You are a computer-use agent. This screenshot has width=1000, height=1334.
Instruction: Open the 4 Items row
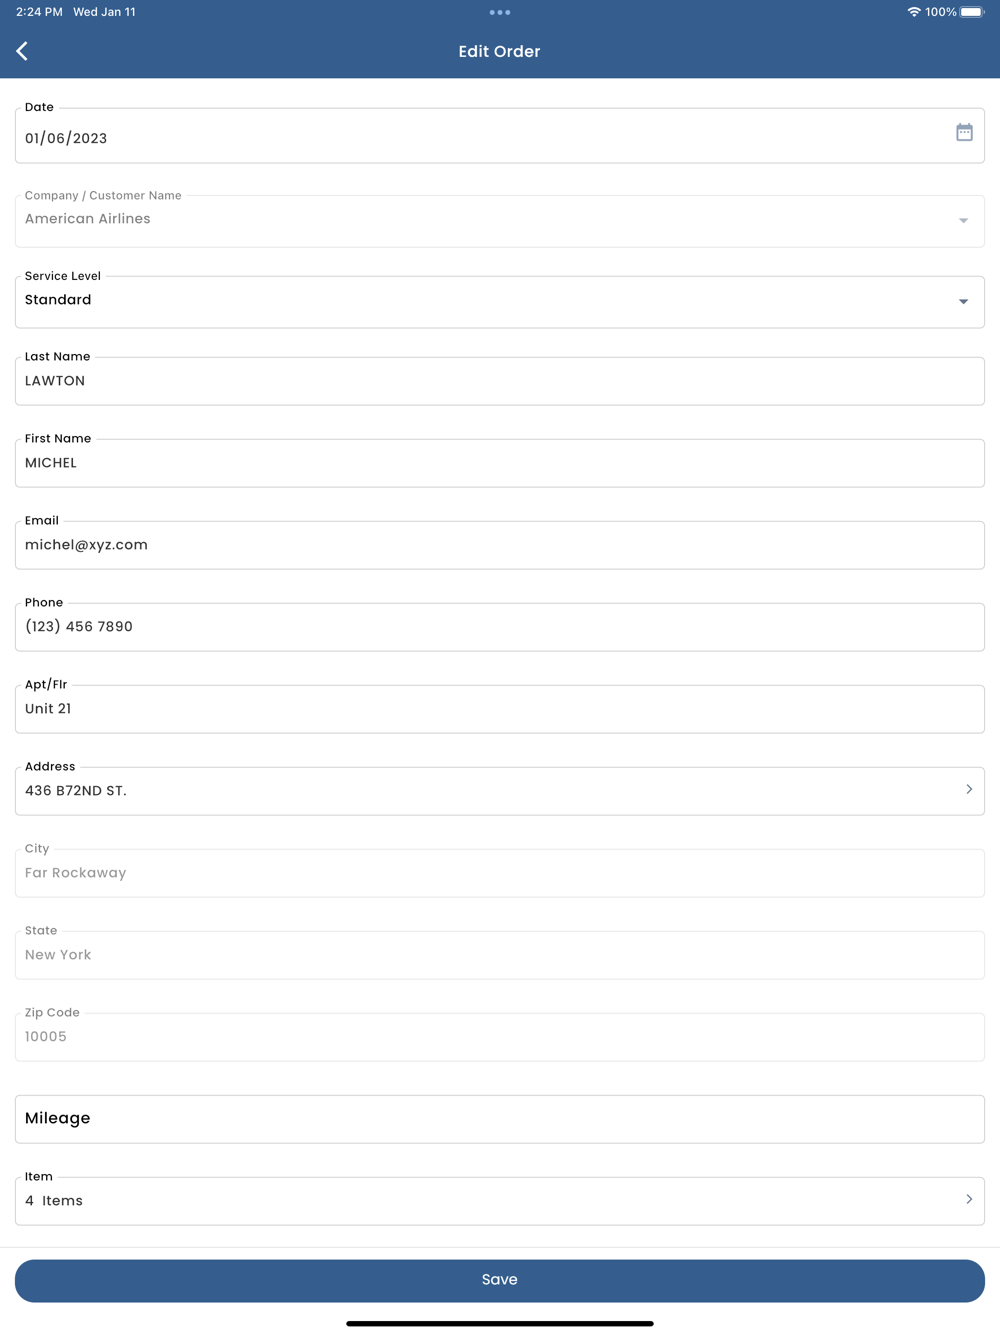pos(500,1201)
